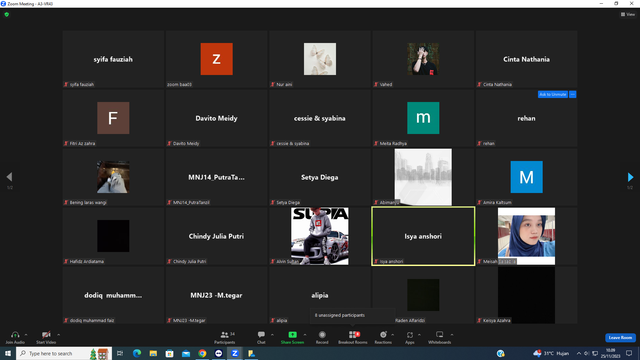640x360 pixels.
Task: Click the dodiq muhamm... name tile
Action: coord(113,295)
